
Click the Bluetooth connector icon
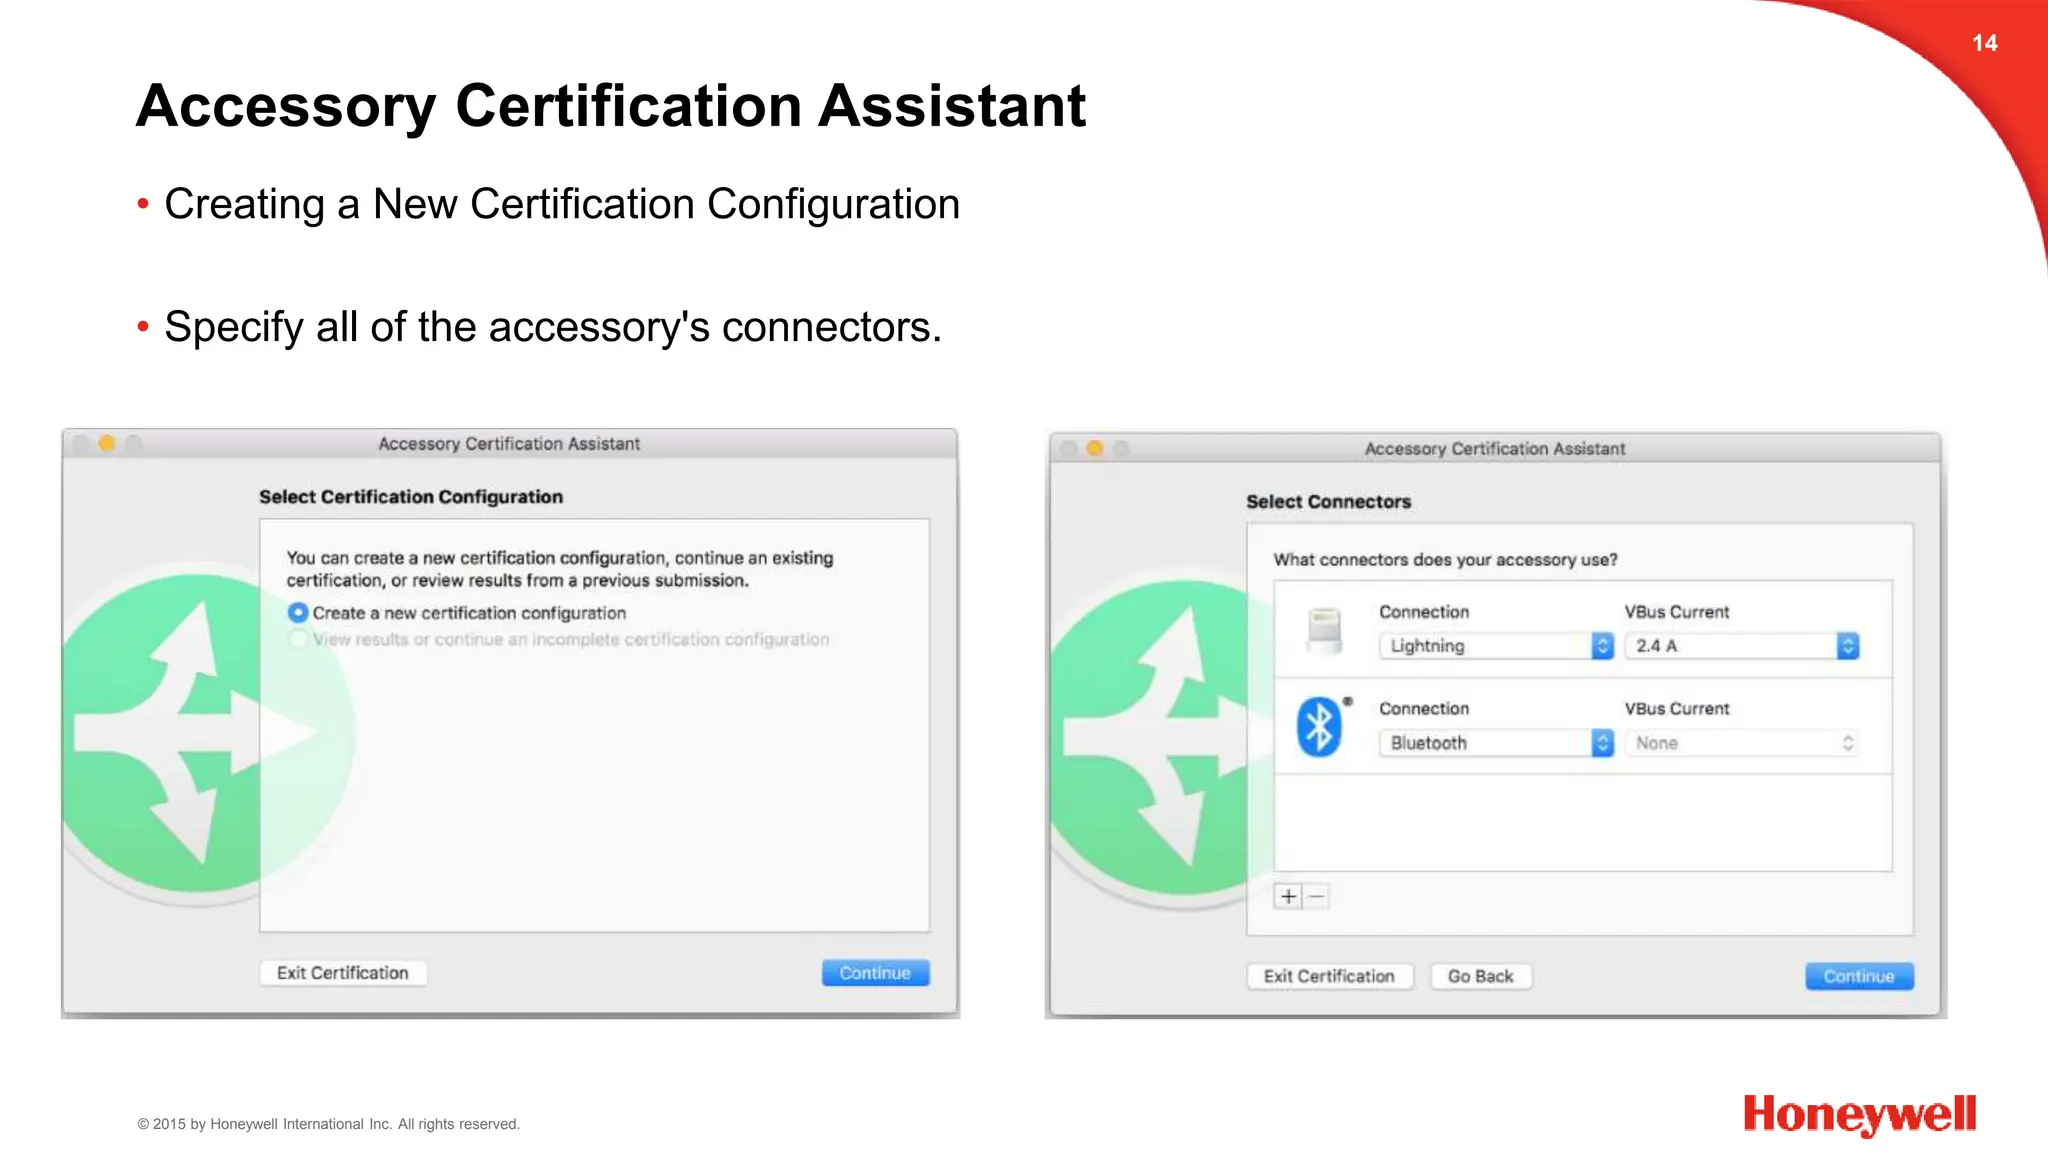pyautogui.click(x=1319, y=727)
